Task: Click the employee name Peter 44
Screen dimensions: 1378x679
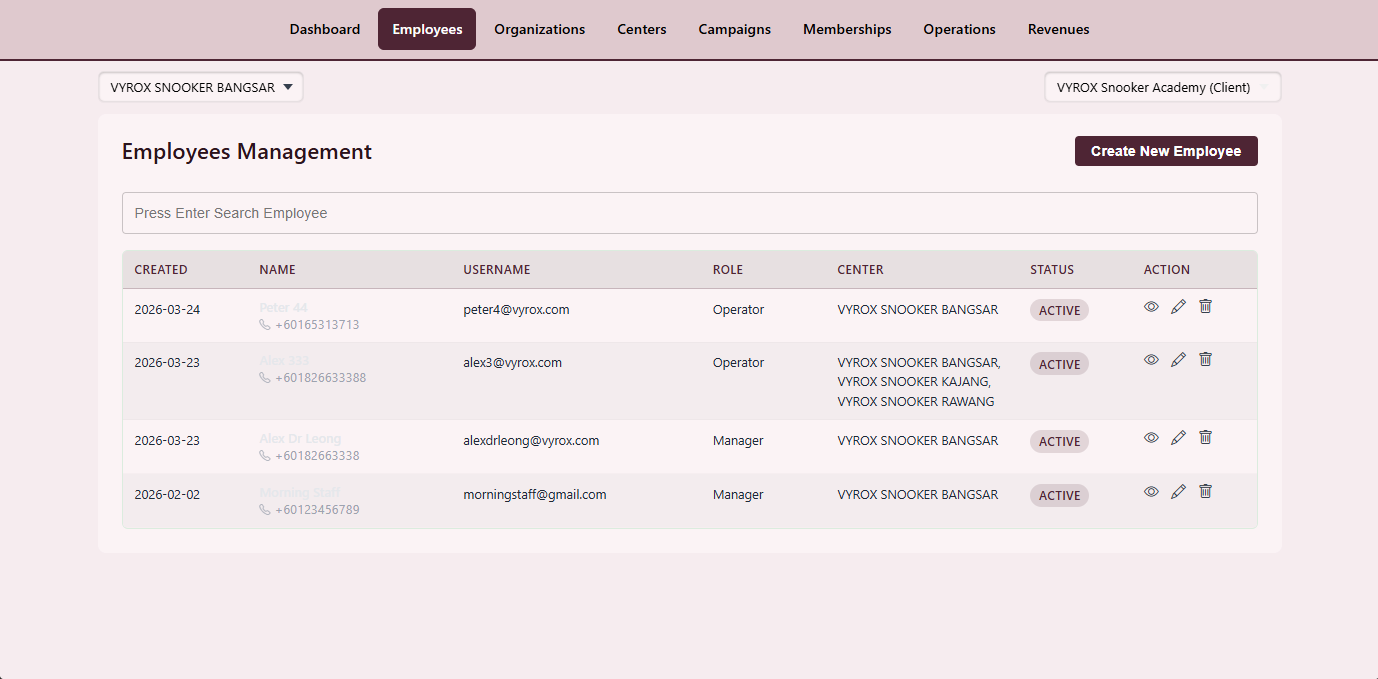Action: (x=283, y=307)
